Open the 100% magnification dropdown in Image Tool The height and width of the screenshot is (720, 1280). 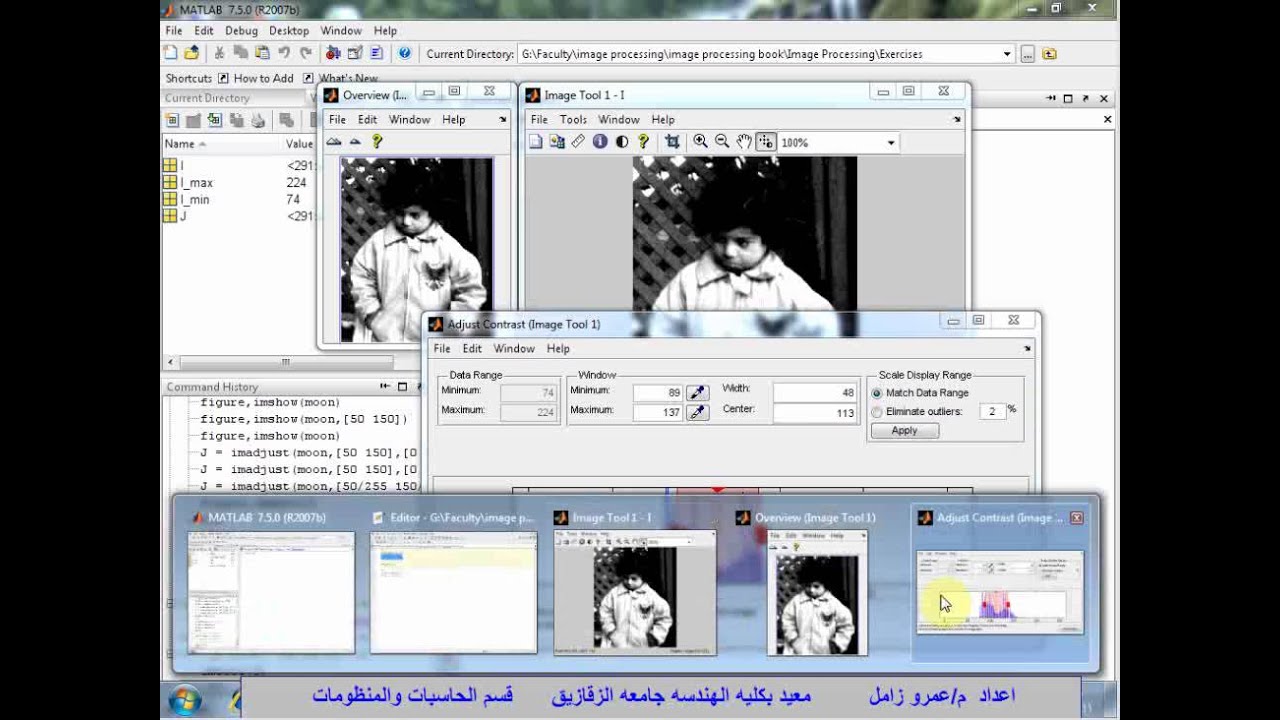(891, 143)
